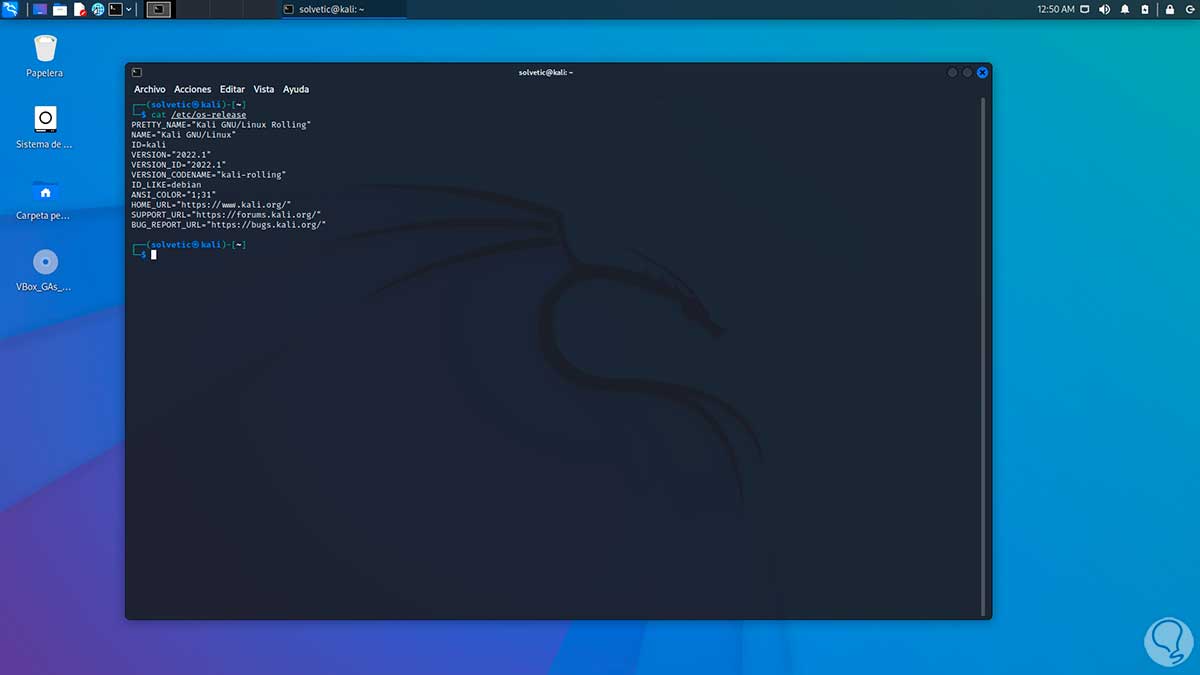This screenshot has width=1200, height=675.
Task: Click the empty terminal prompt cursor
Action: click(153, 255)
